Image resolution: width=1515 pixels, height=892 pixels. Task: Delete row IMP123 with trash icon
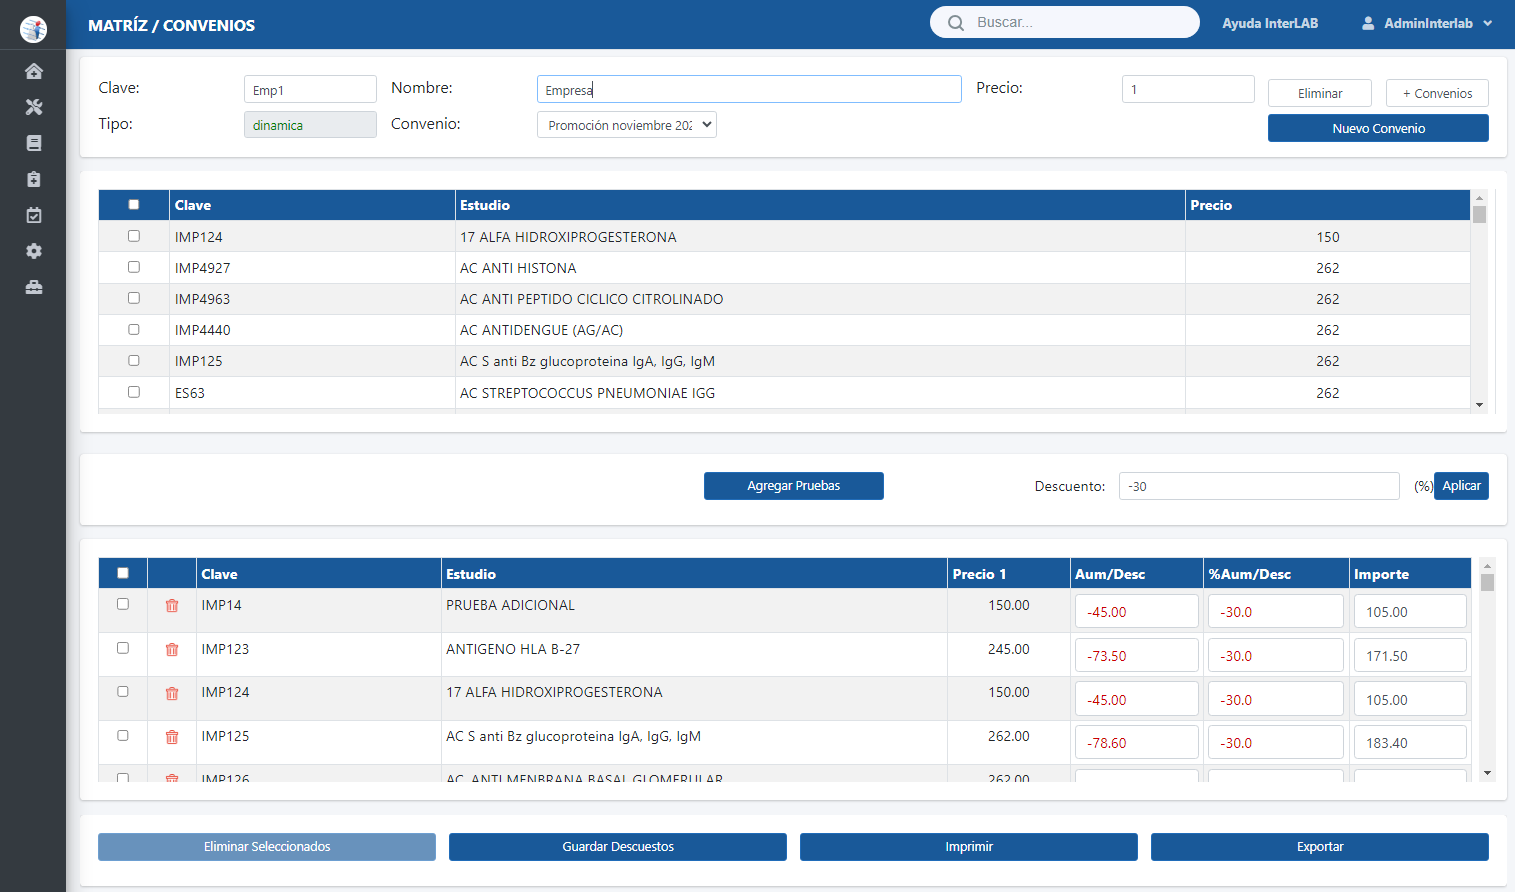[172, 650]
